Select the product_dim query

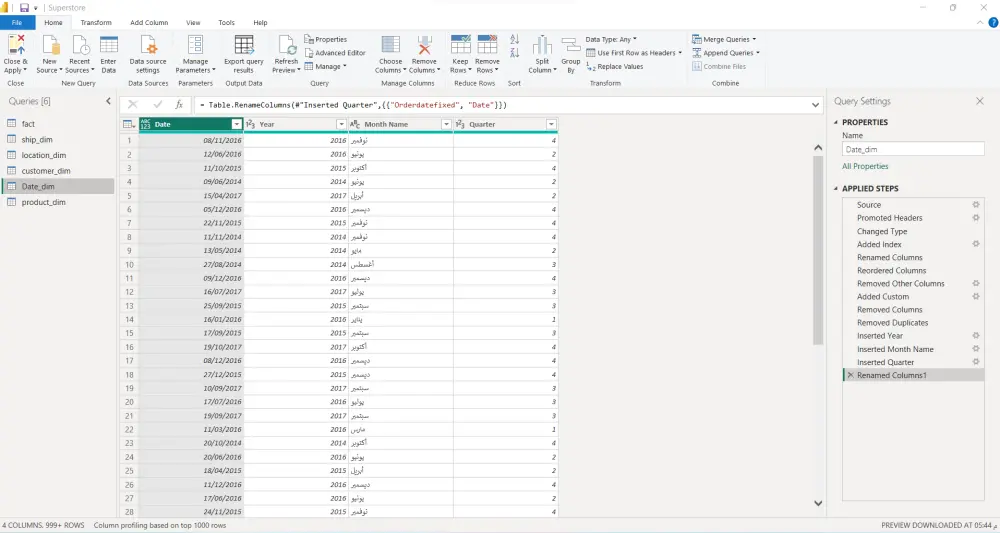tap(59, 202)
